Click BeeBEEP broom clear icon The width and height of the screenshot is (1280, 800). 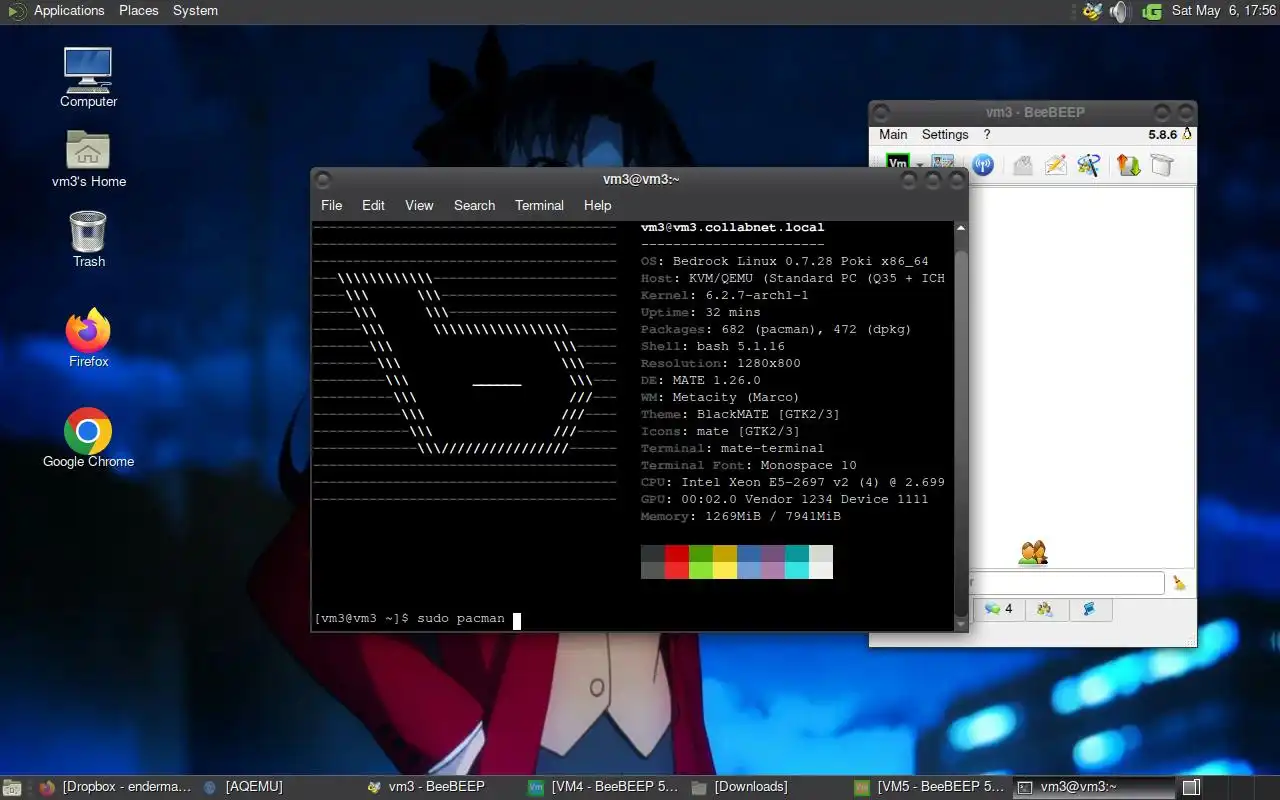[1180, 582]
